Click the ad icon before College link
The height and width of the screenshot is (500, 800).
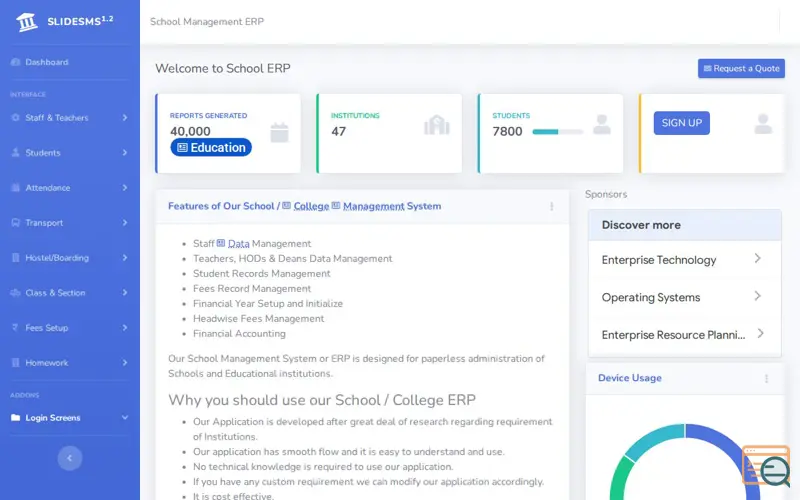click(287, 206)
